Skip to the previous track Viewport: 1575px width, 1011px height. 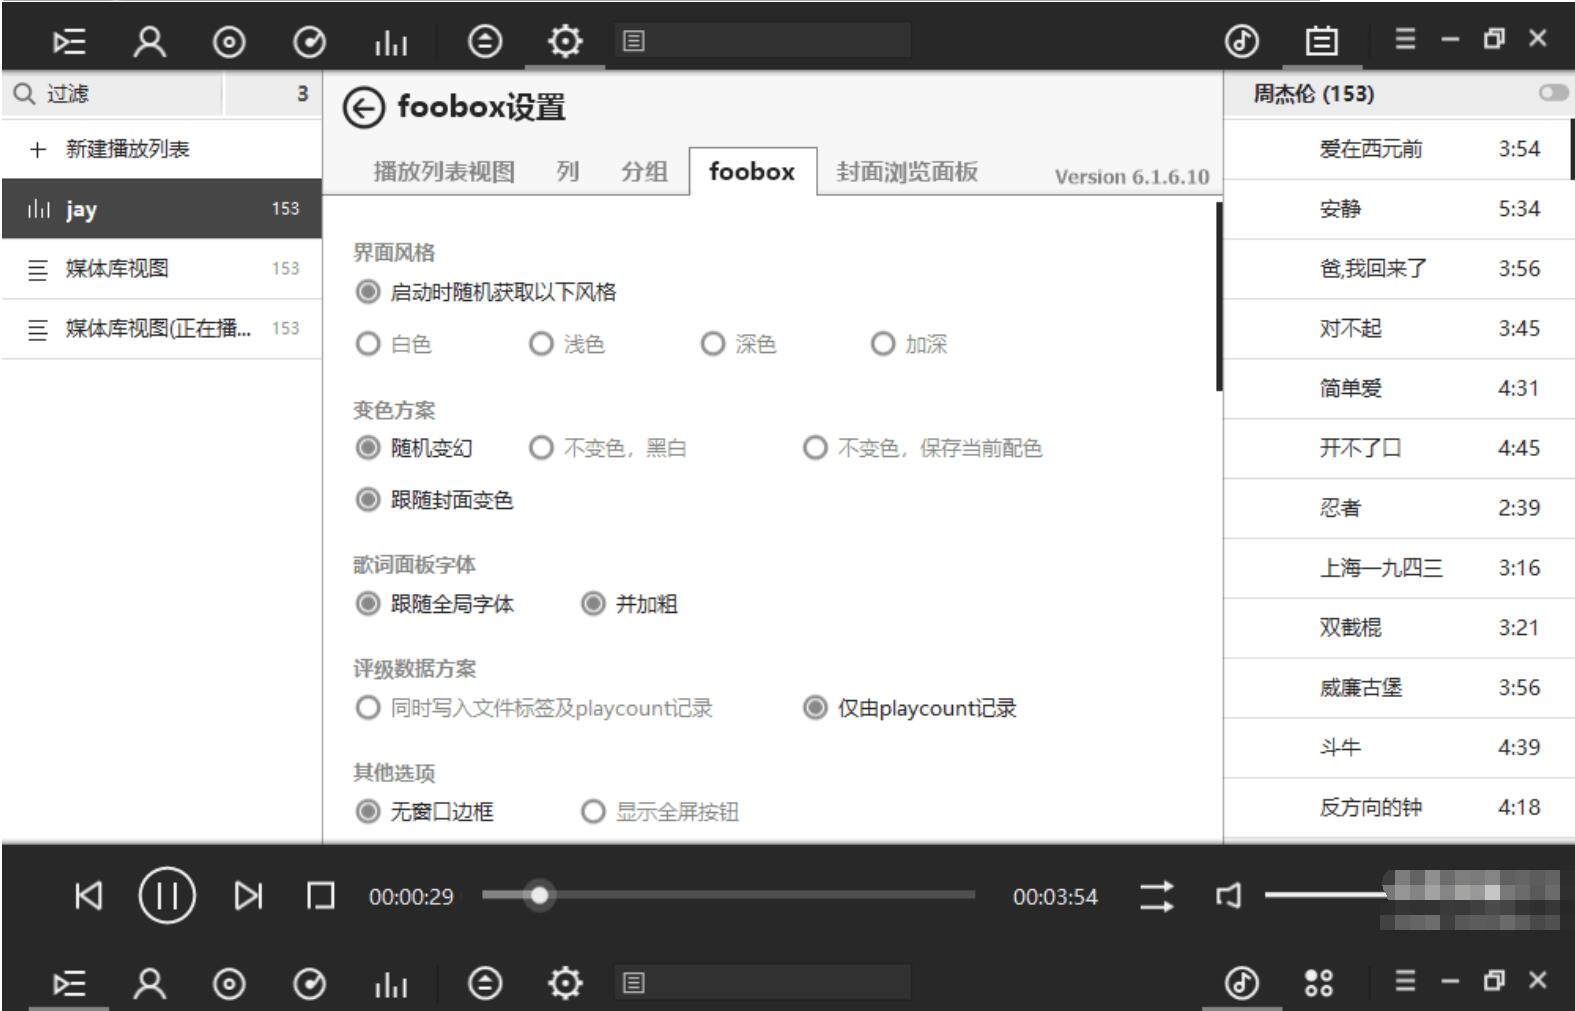89,895
